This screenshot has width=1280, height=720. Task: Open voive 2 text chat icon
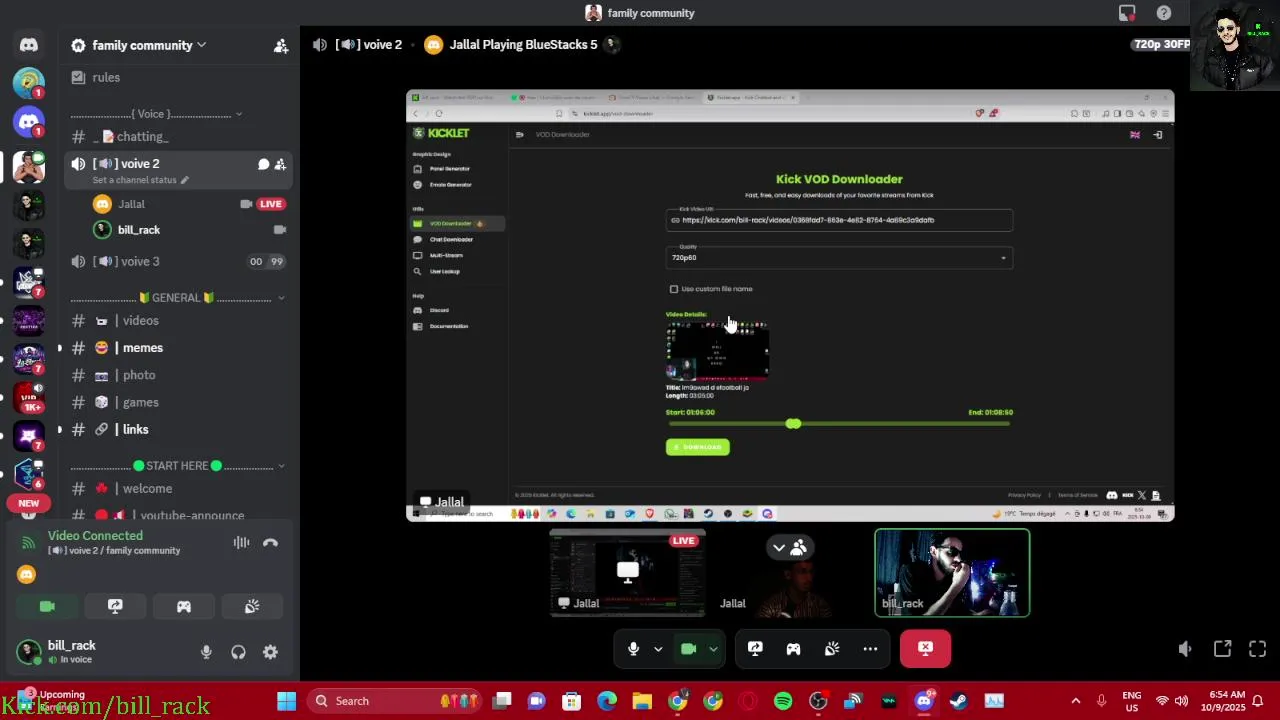(x=263, y=164)
